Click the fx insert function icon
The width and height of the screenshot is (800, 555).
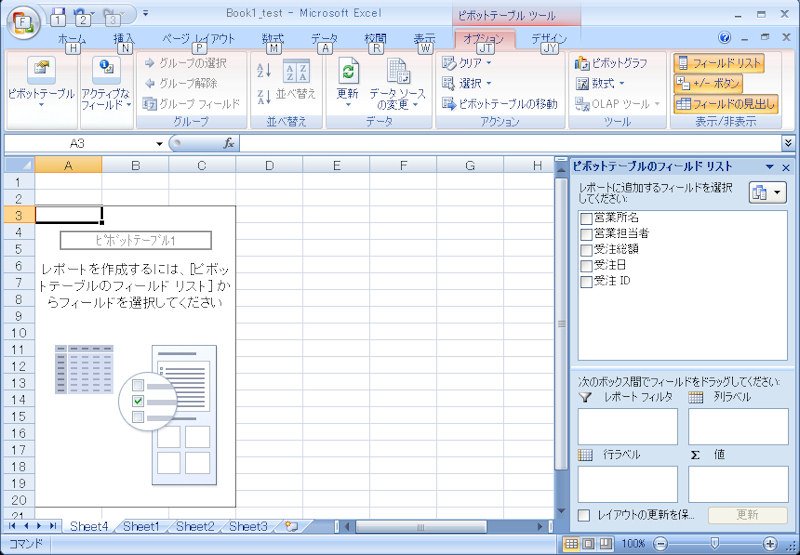coord(229,144)
